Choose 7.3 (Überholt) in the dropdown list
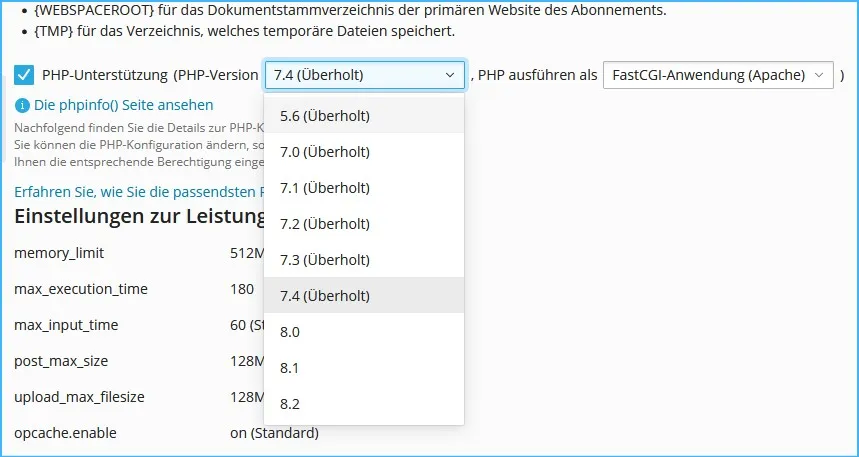The width and height of the screenshot is (859, 457). pyautogui.click(x=364, y=260)
